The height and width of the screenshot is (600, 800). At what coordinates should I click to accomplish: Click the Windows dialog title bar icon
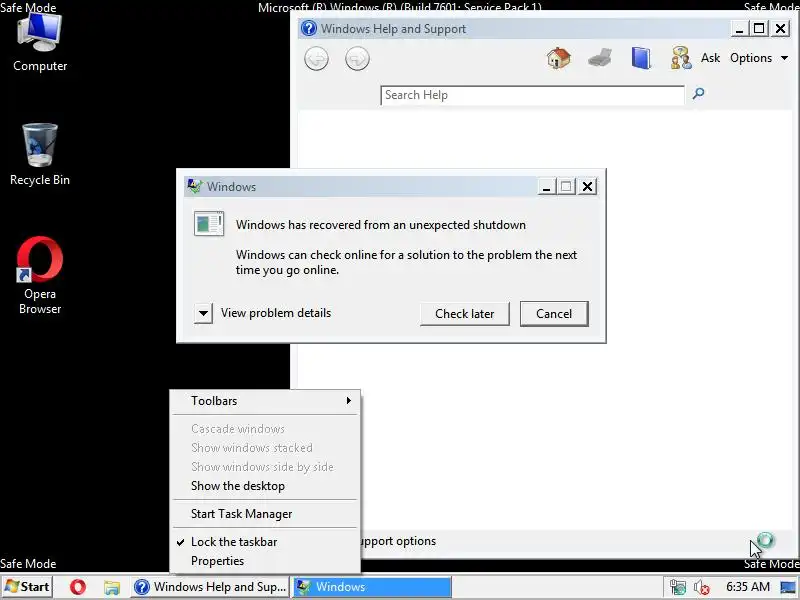click(194, 186)
